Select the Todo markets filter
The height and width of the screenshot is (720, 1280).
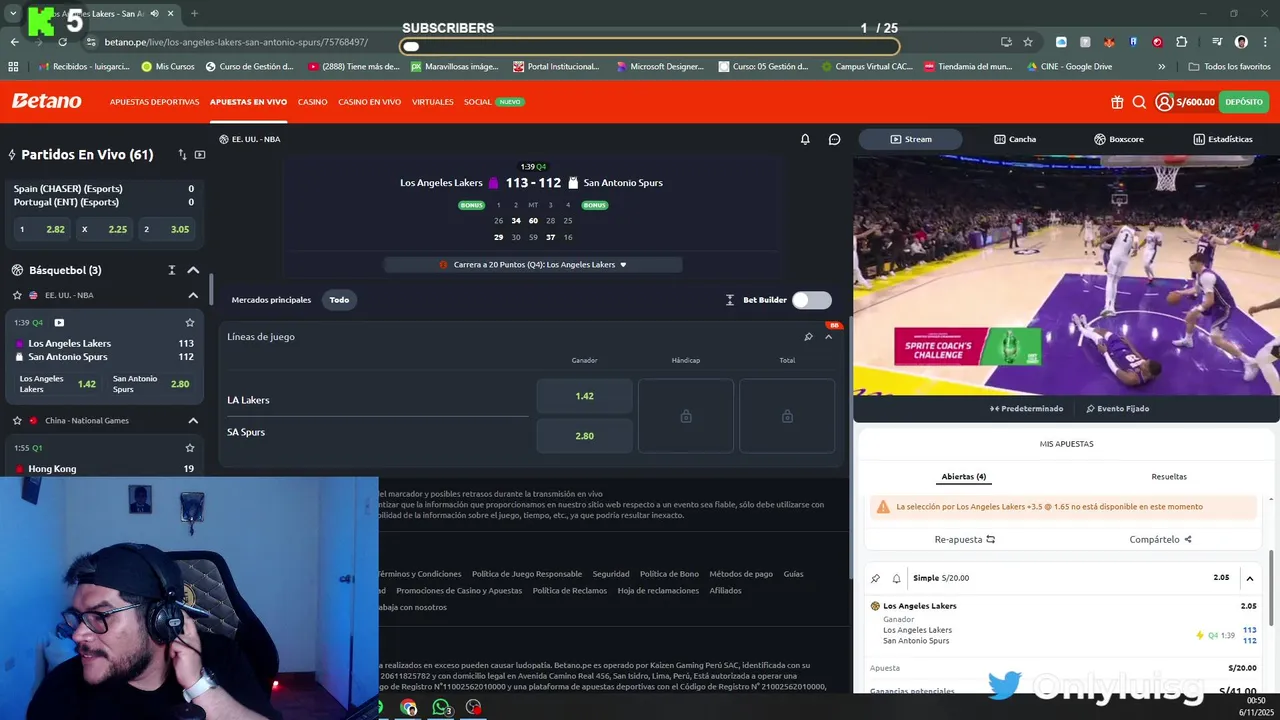[x=339, y=300]
